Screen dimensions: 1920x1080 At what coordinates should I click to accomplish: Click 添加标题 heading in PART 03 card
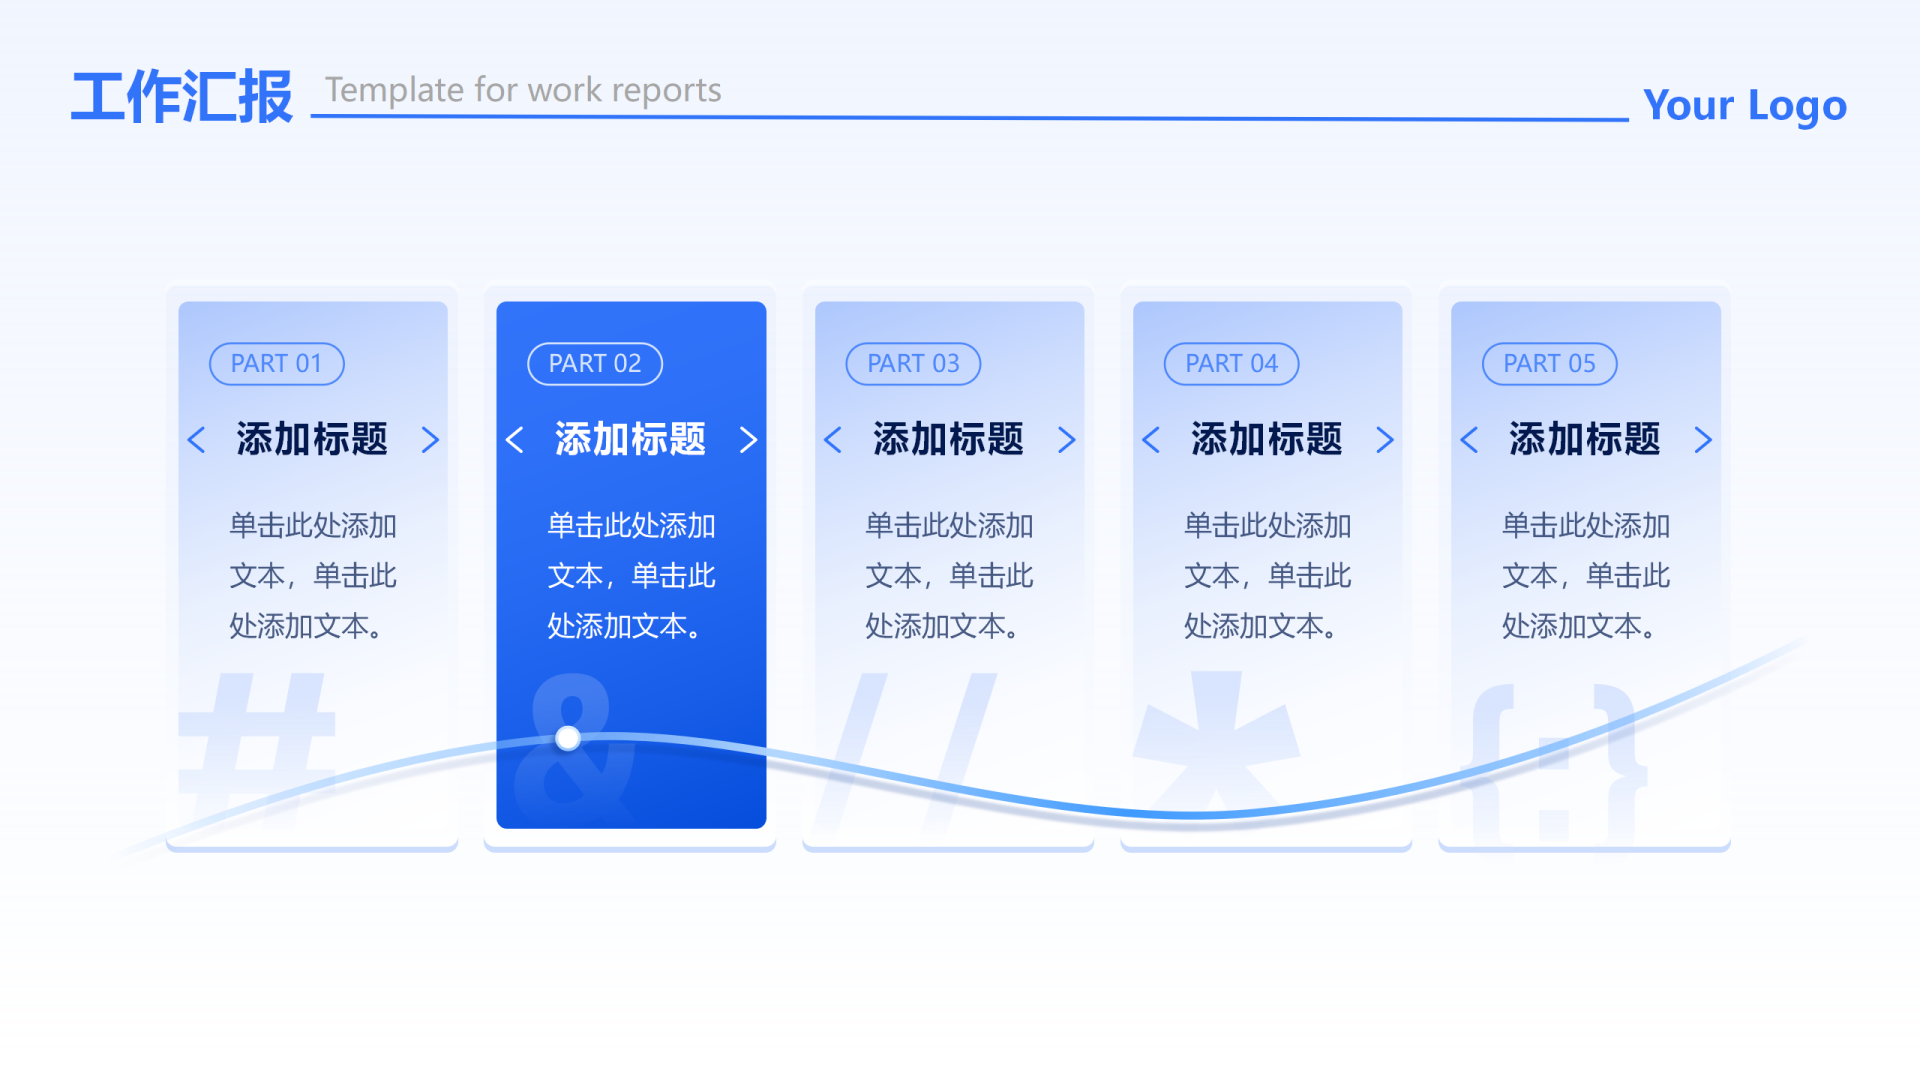[x=948, y=440]
